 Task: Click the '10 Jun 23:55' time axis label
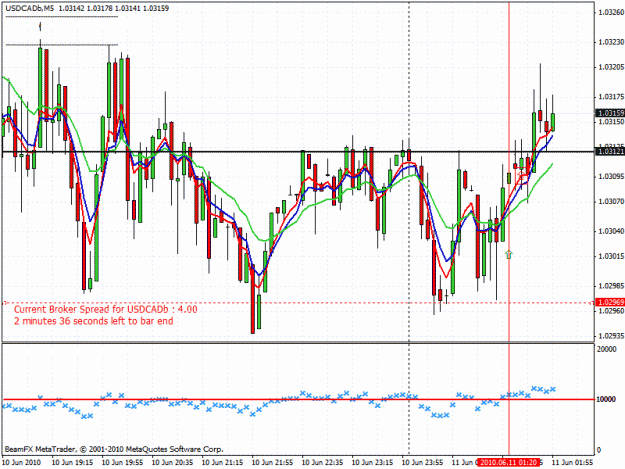tap(422, 463)
